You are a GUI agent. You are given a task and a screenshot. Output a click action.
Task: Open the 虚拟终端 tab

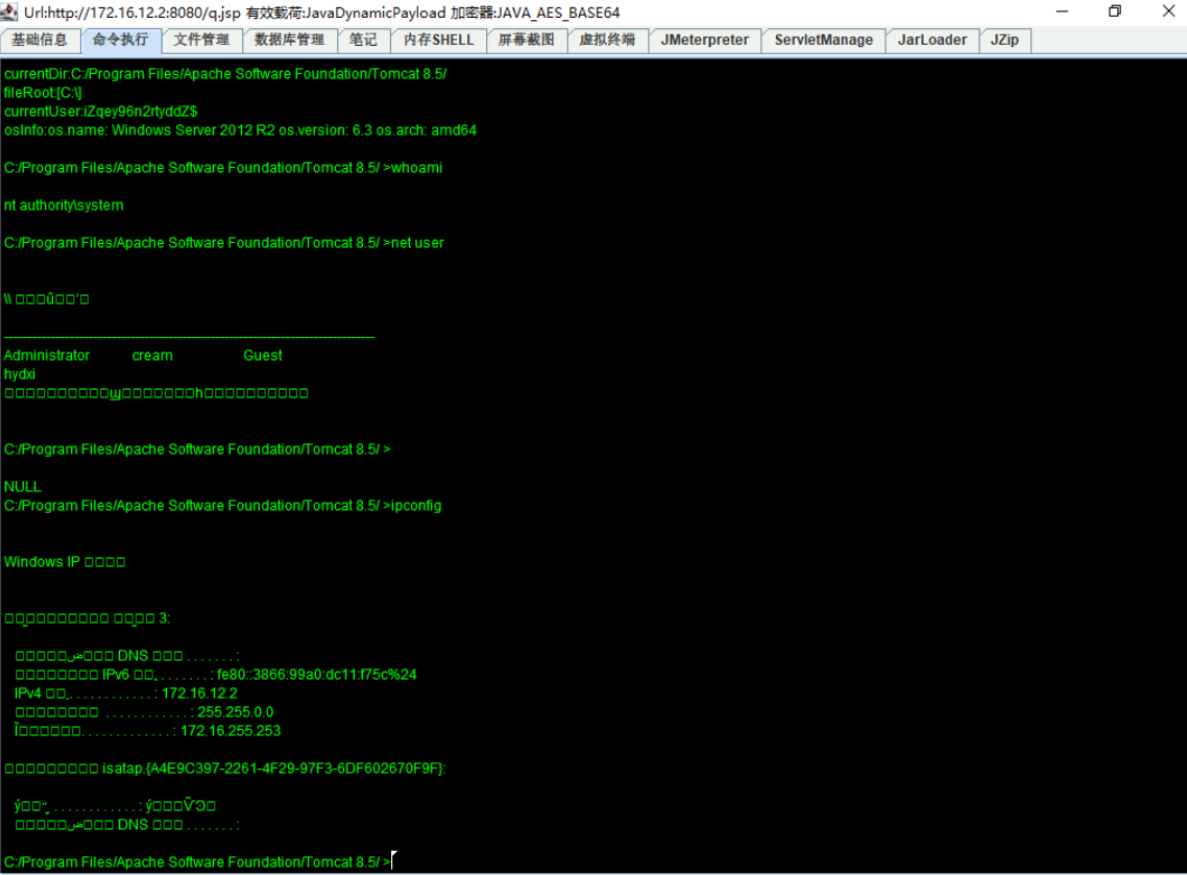pyautogui.click(x=607, y=40)
